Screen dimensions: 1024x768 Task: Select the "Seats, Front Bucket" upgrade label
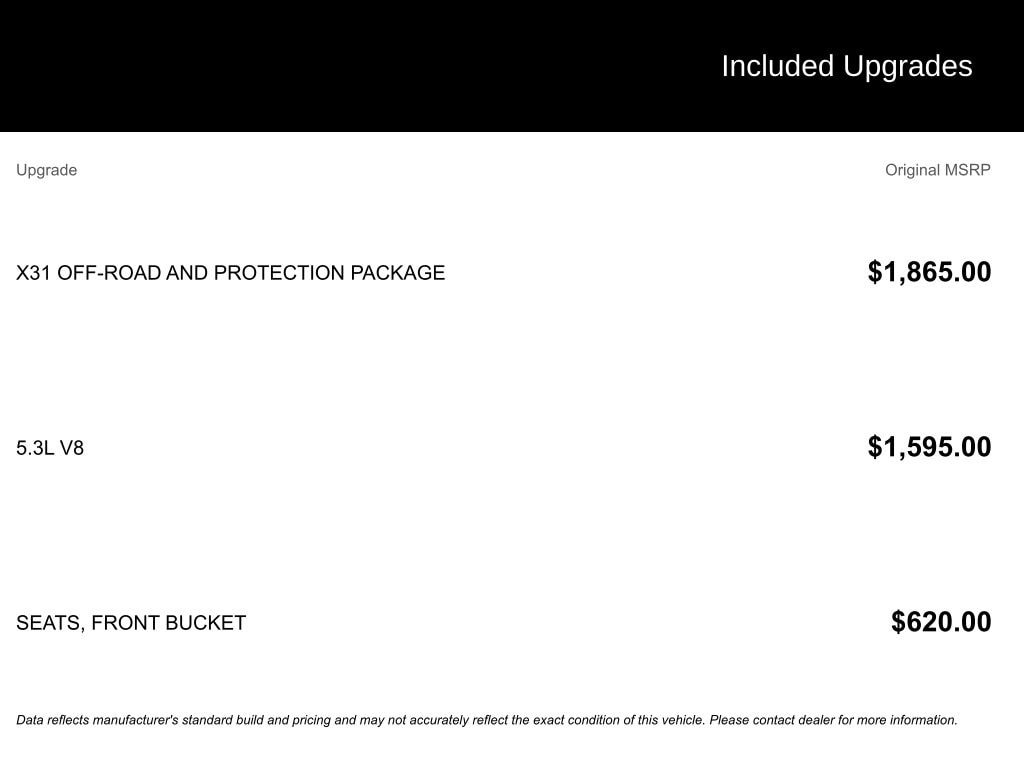tap(131, 623)
